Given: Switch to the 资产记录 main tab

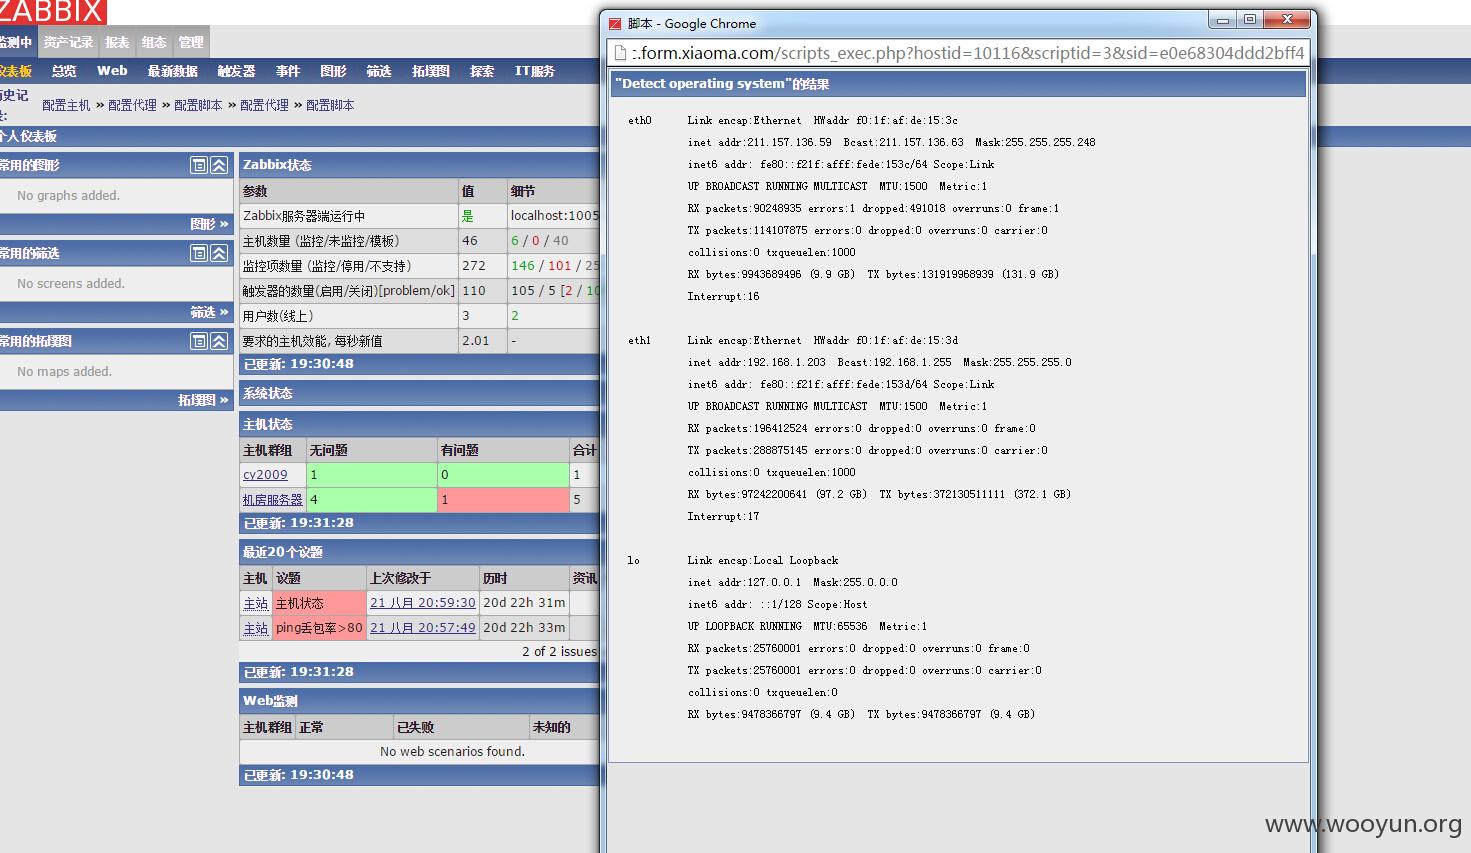Looking at the screenshot, I should pyautogui.click(x=68, y=42).
